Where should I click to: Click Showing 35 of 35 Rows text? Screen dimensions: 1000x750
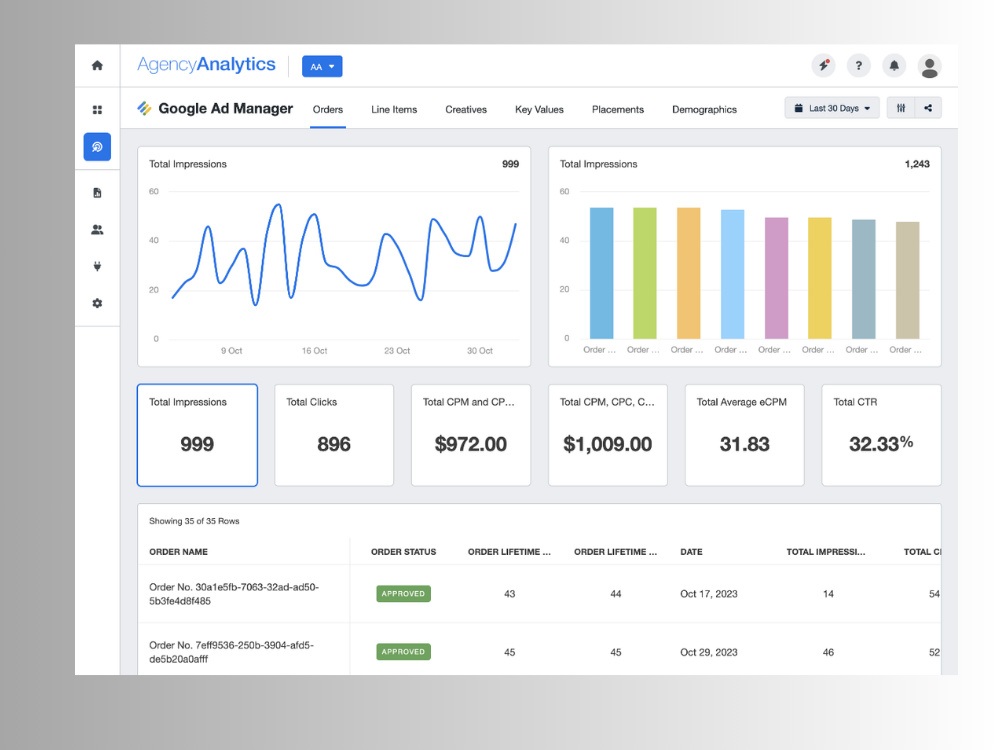194,521
